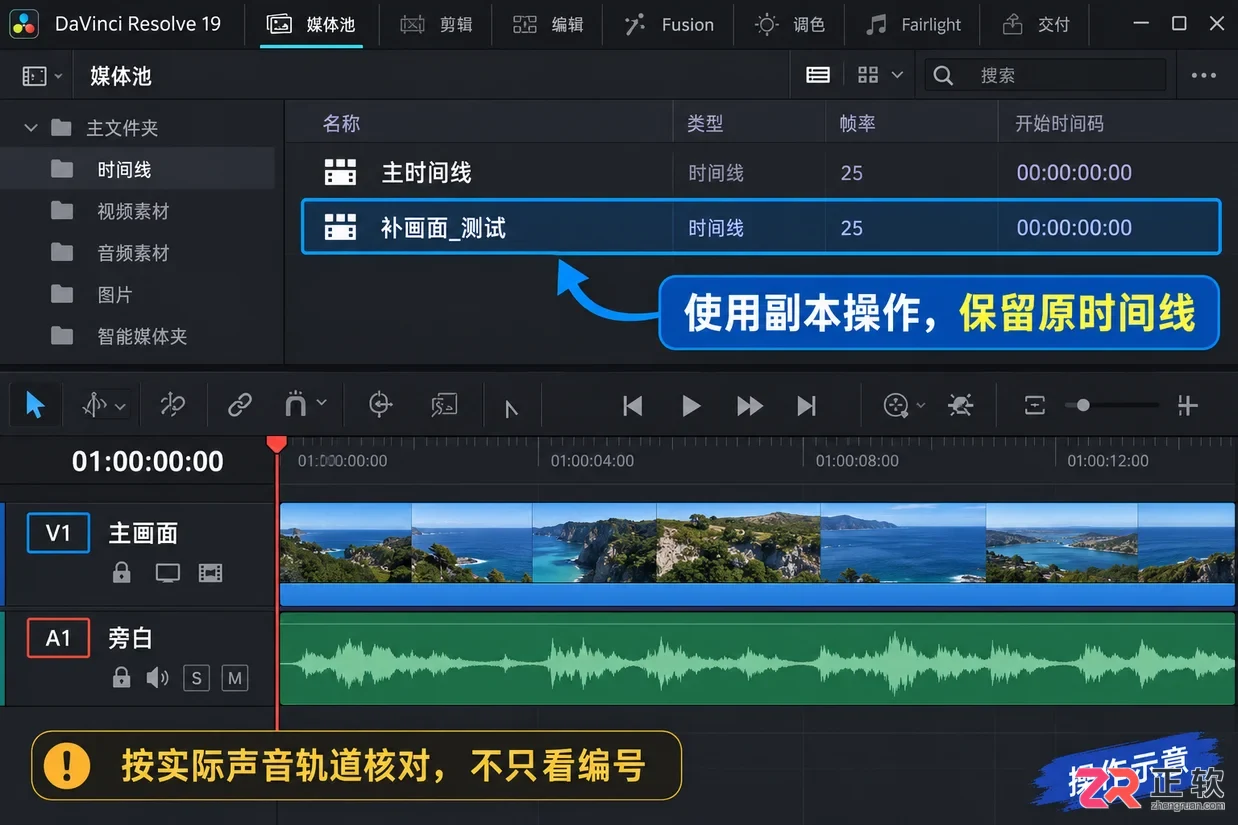Image resolution: width=1238 pixels, height=825 pixels.
Task: Switch to the 媒体池 page tab
Action: tap(311, 24)
